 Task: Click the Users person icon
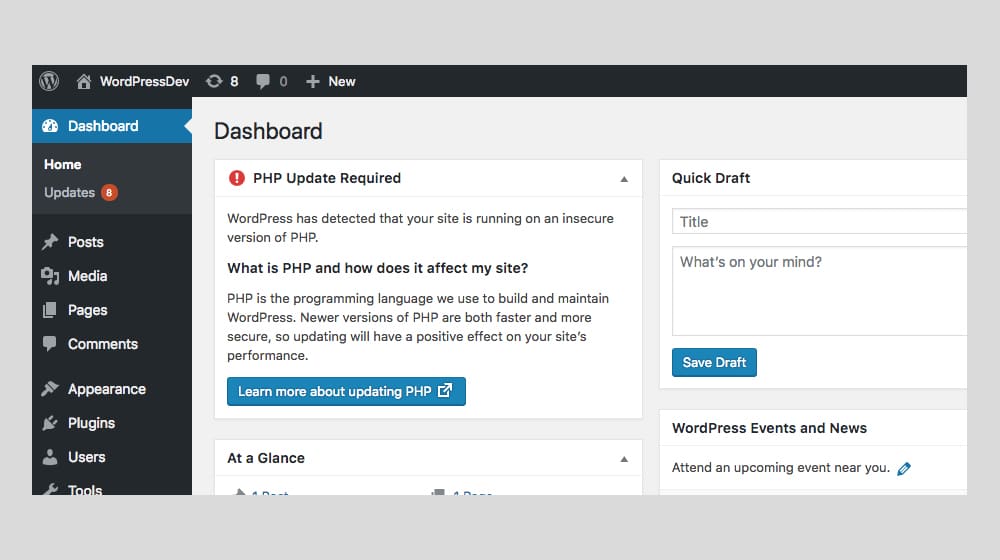pos(50,457)
